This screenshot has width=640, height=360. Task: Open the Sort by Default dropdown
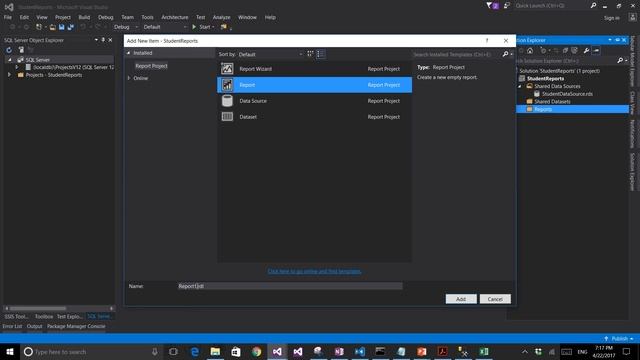tap(271, 54)
